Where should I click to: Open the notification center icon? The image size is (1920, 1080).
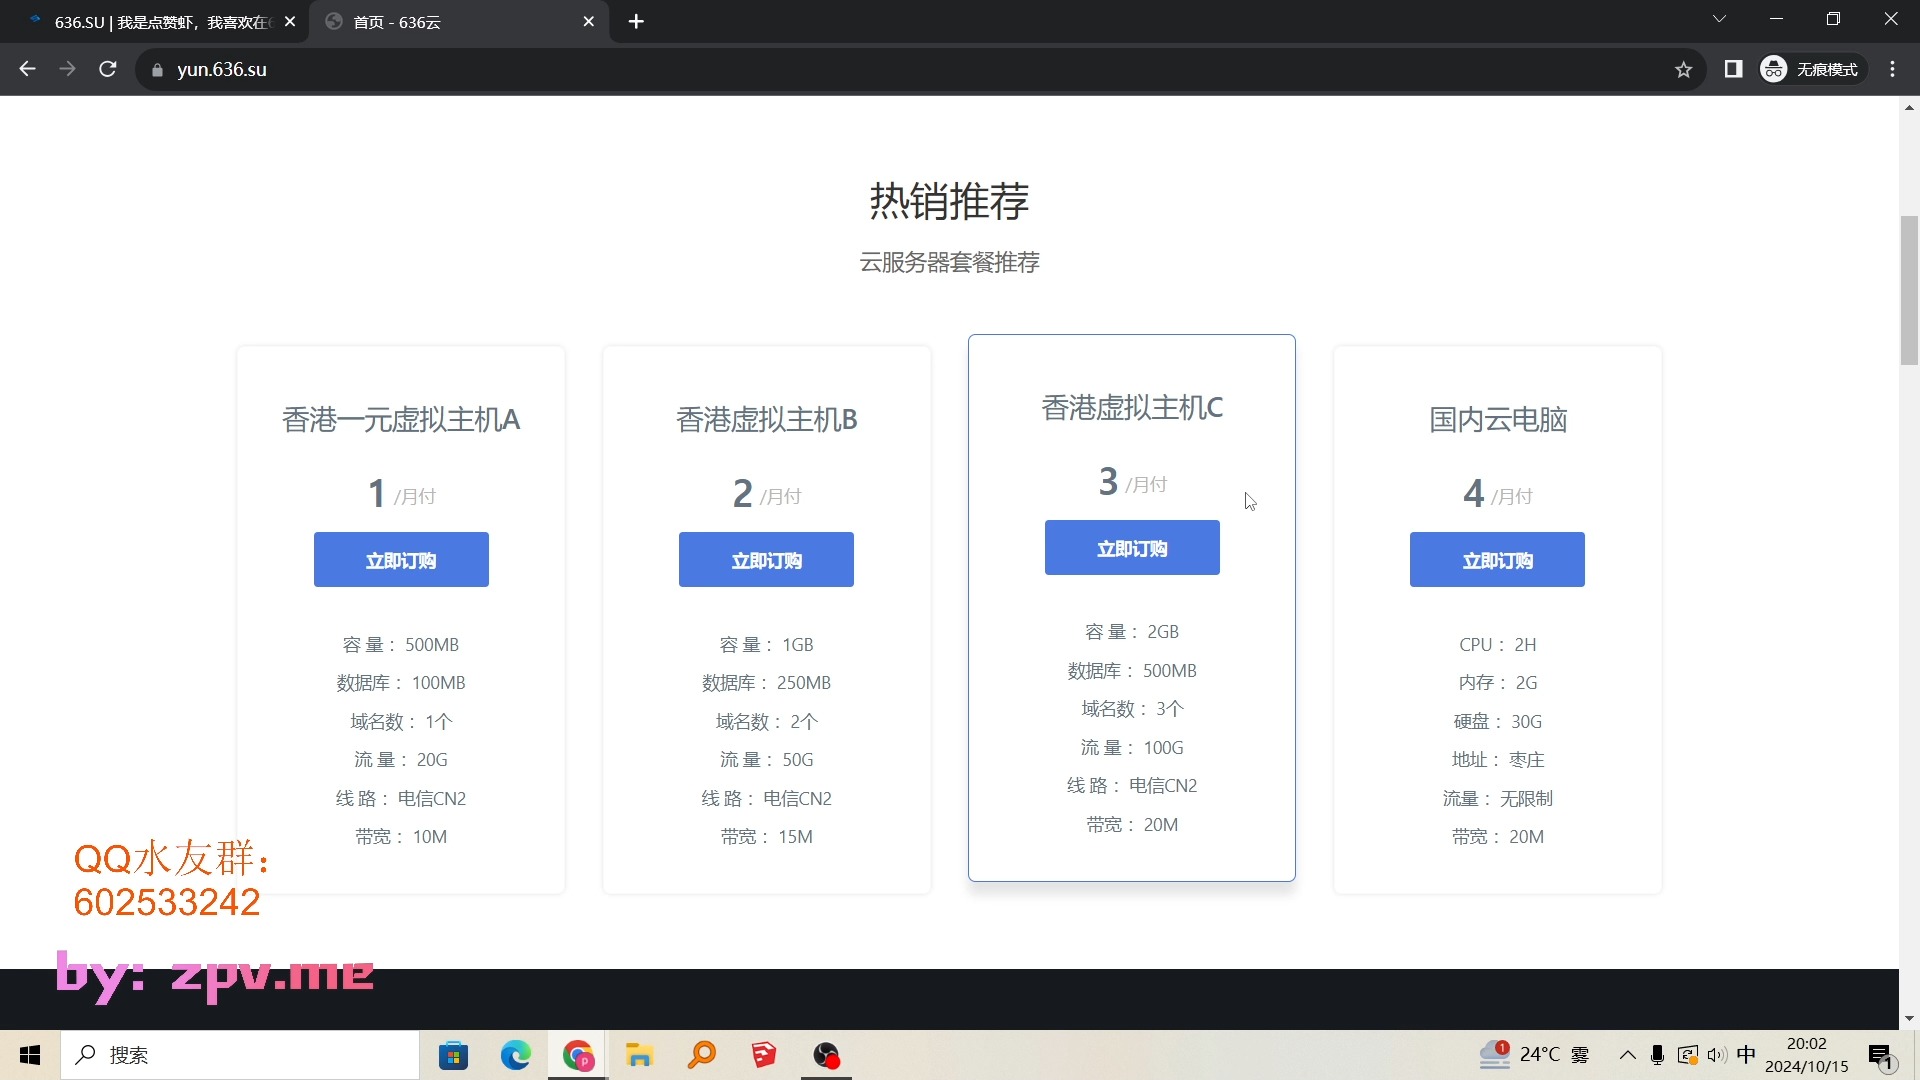(1882, 1055)
